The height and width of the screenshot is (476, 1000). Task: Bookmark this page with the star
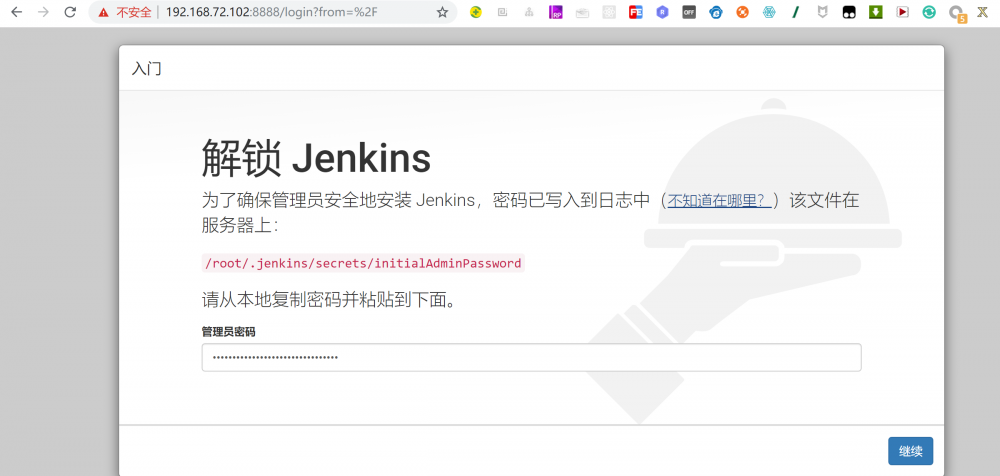point(442,12)
